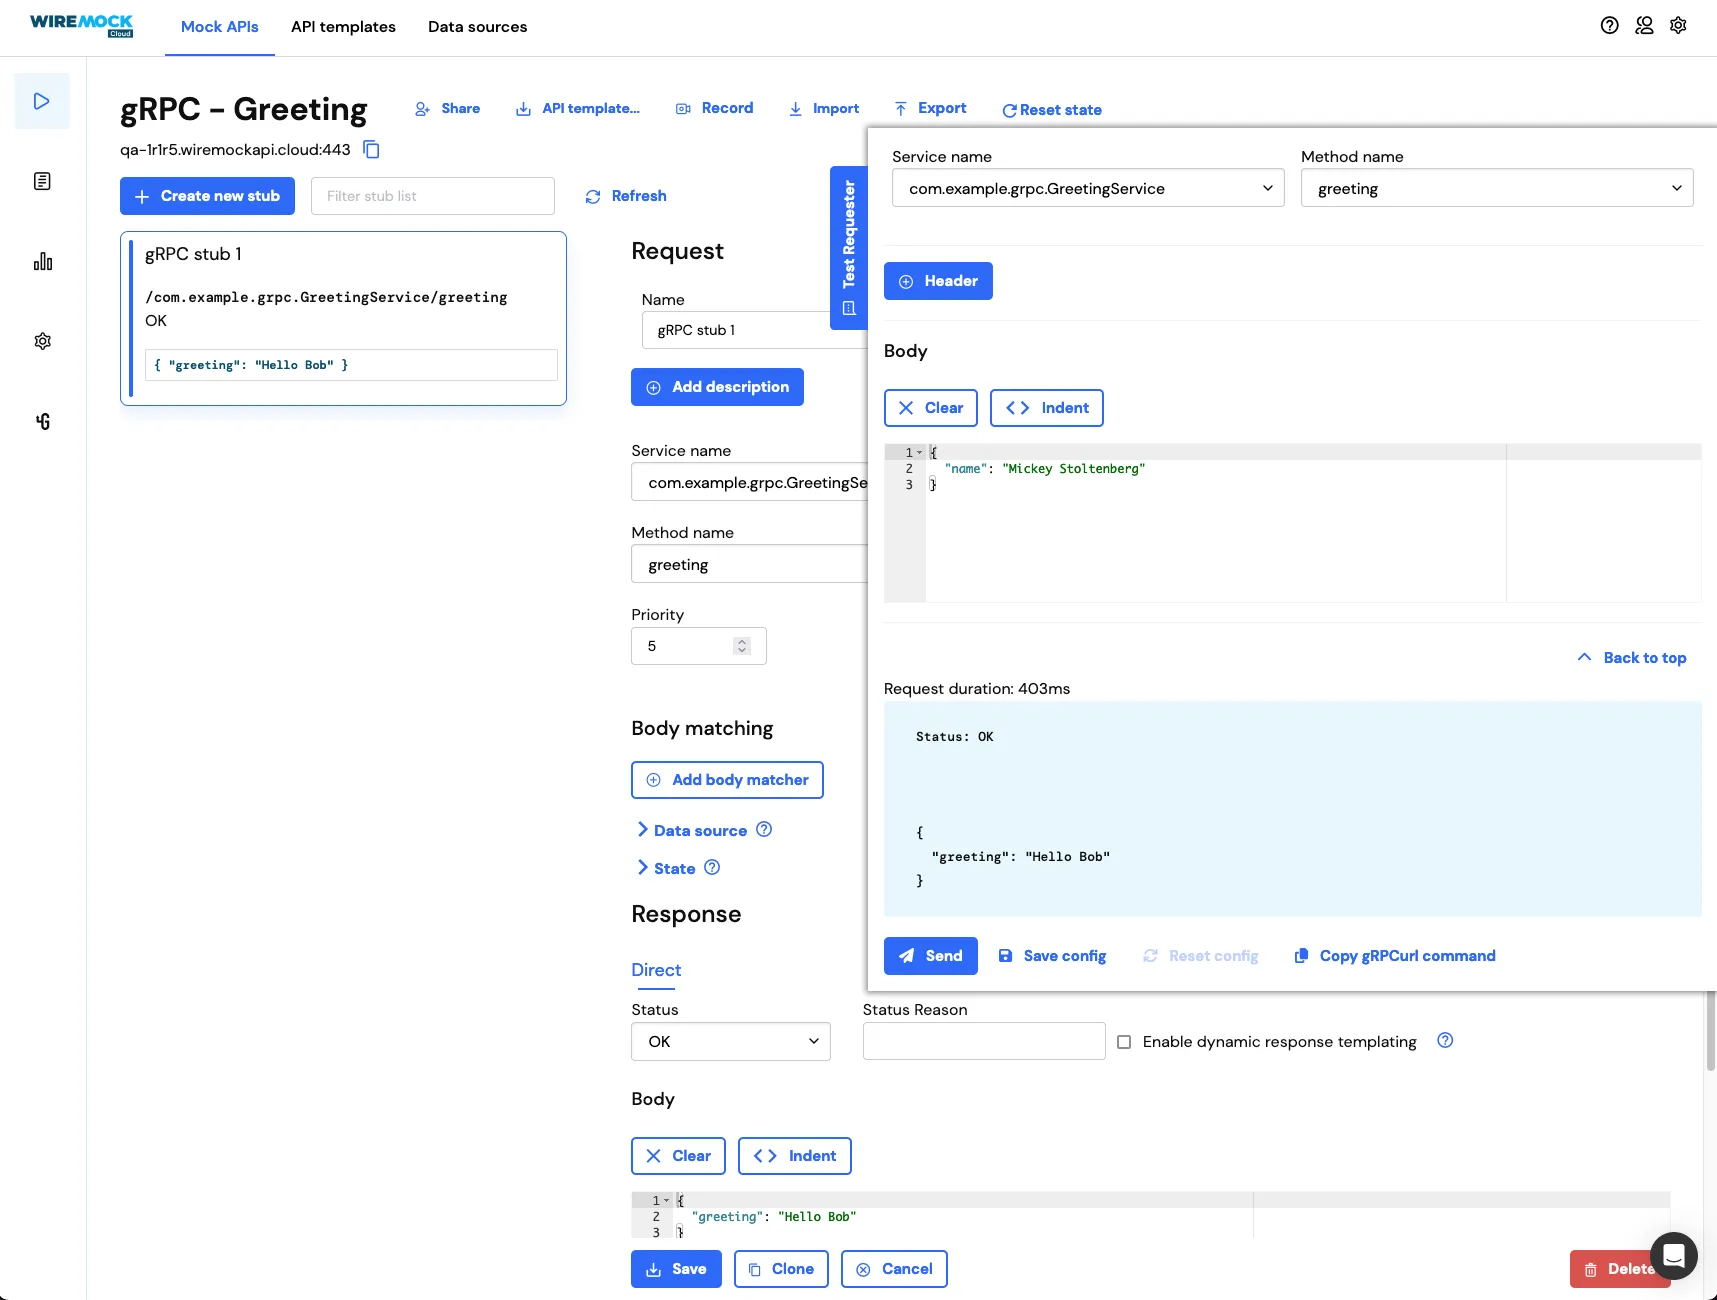The height and width of the screenshot is (1300, 1717).
Task: Clone the stub
Action: 781,1269
